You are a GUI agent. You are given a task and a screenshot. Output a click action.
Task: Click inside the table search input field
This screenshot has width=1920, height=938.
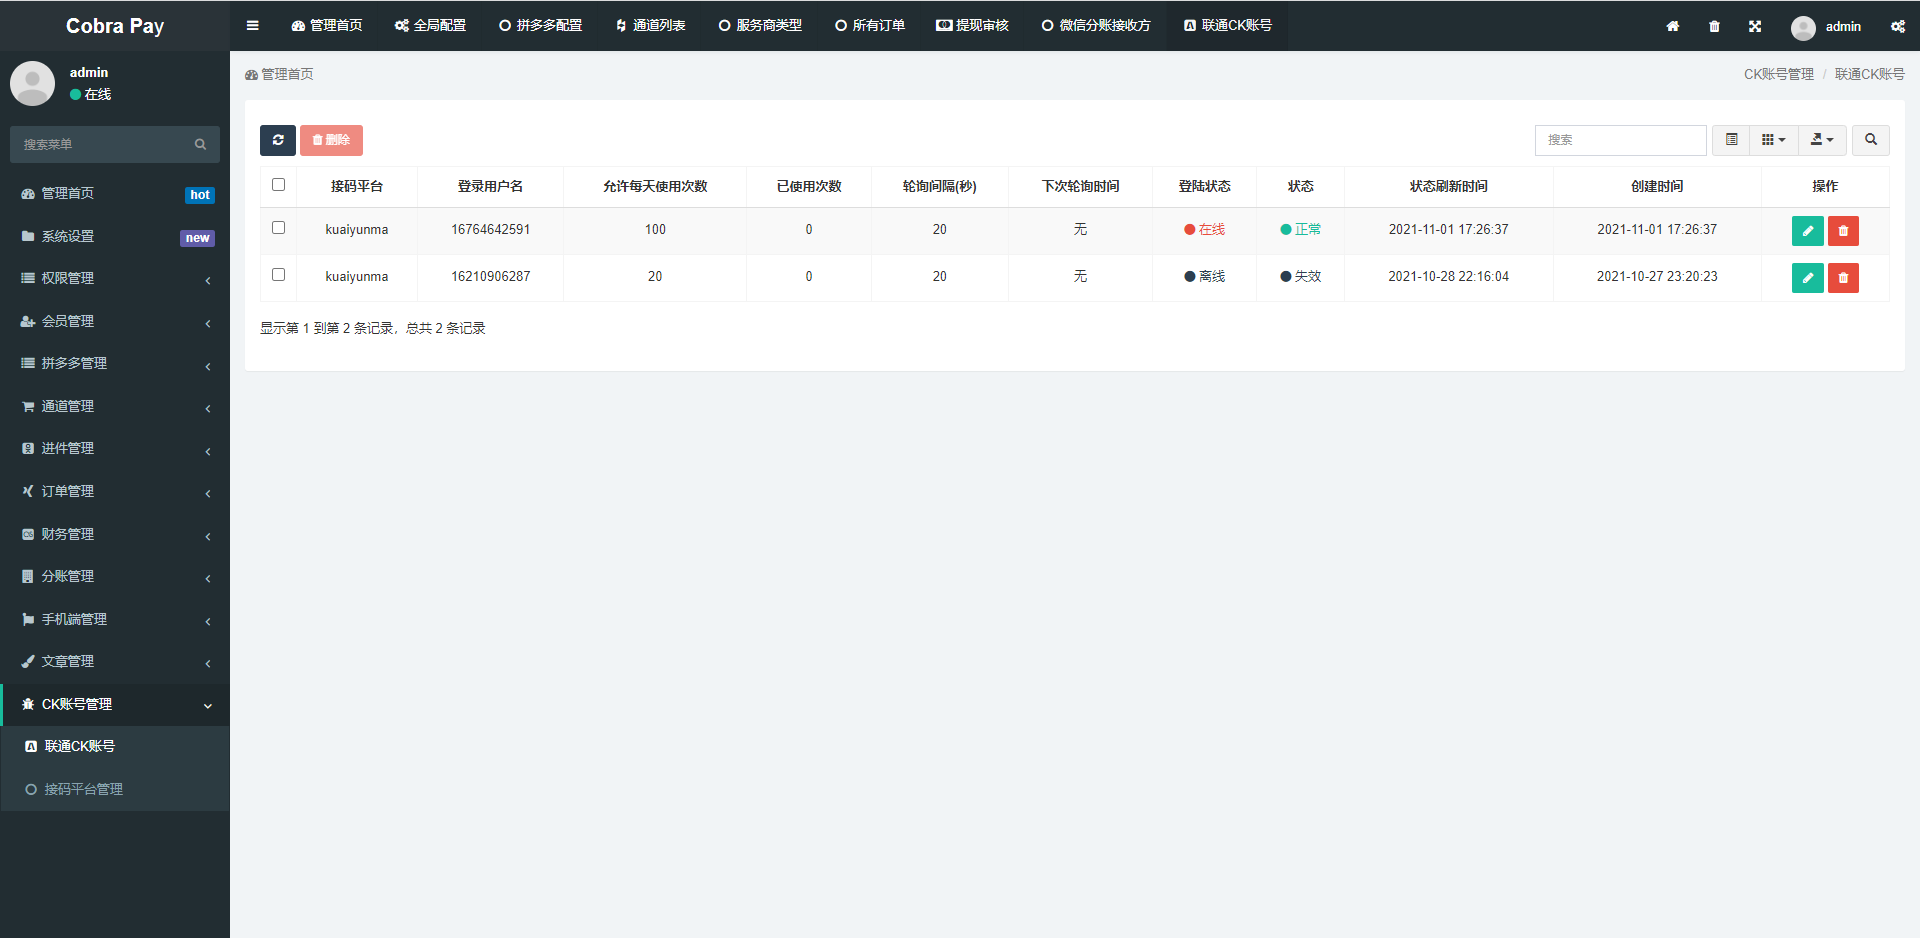tap(1620, 140)
